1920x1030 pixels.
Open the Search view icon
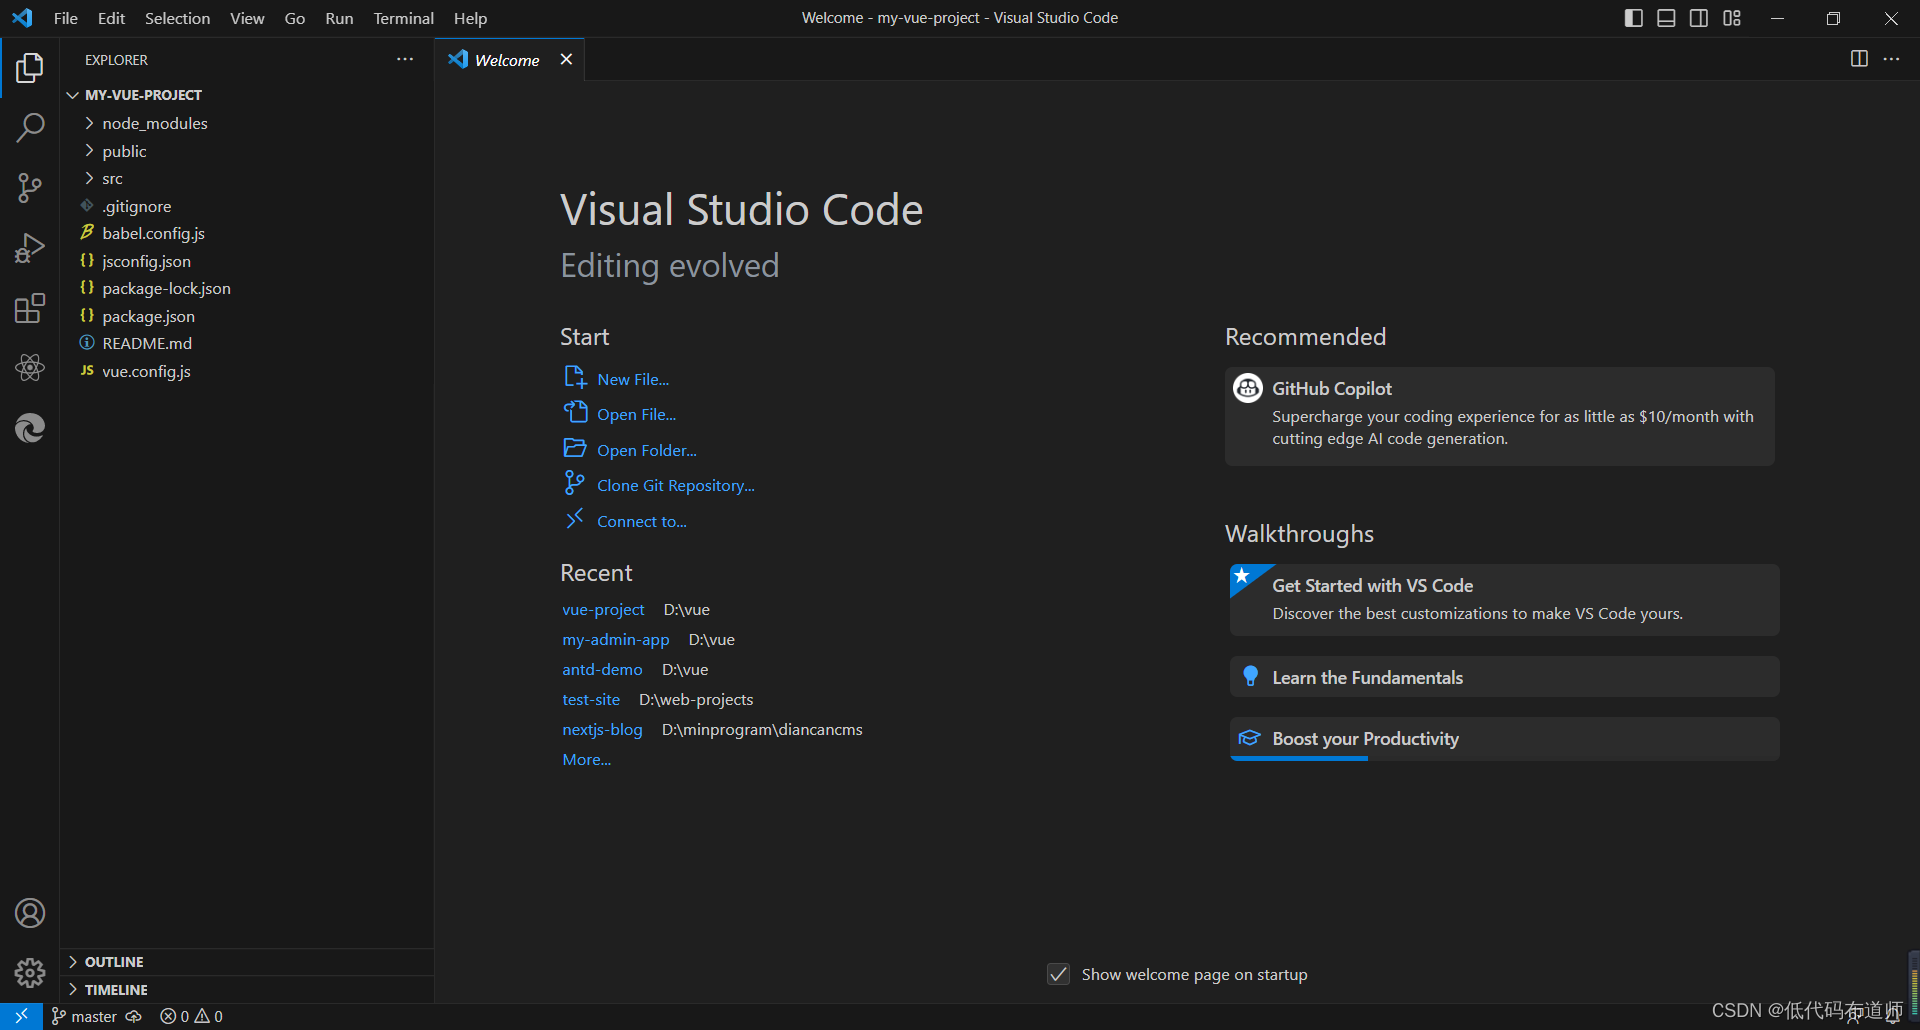pos(30,128)
